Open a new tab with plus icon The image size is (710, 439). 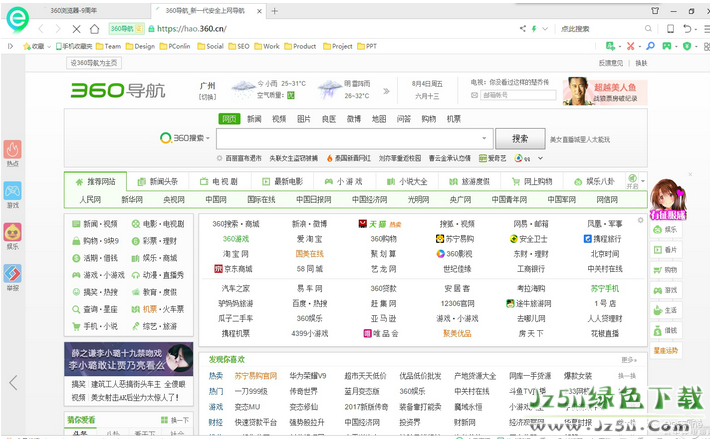(274, 11)
